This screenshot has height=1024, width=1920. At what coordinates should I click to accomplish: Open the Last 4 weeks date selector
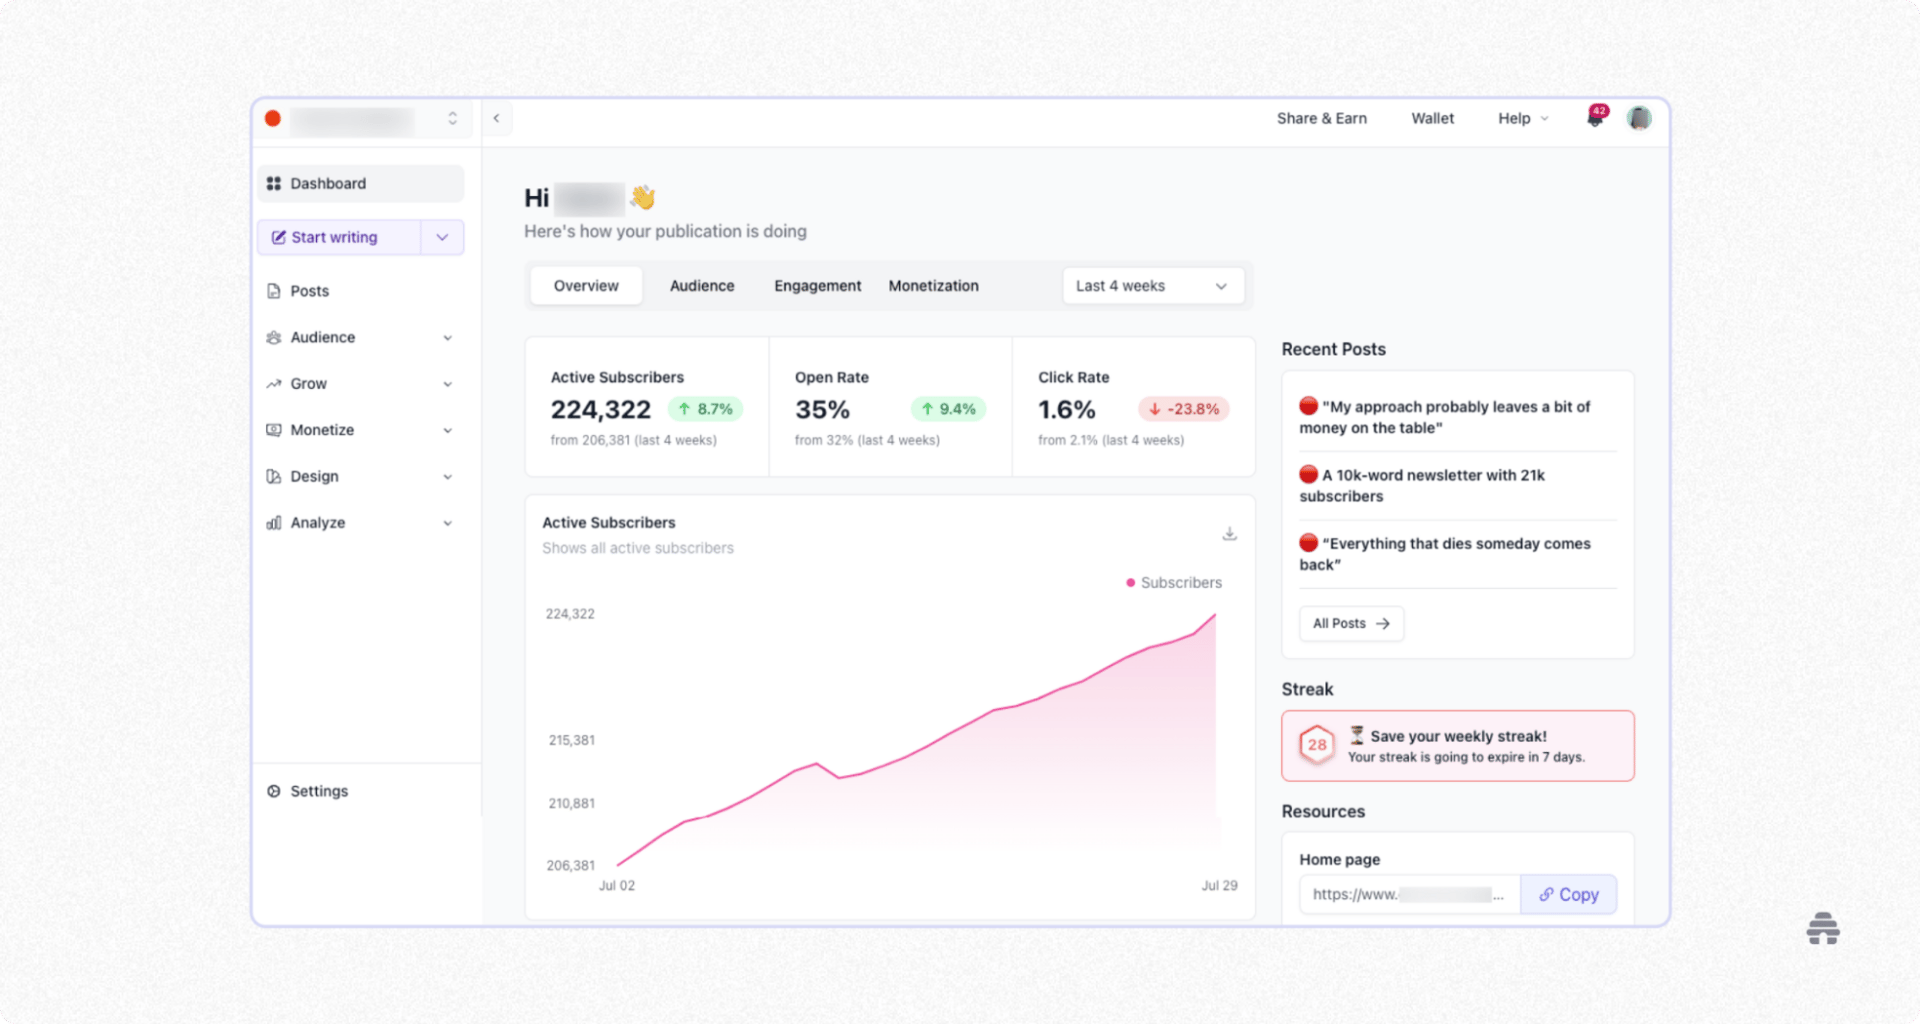tap(1152, 285)
